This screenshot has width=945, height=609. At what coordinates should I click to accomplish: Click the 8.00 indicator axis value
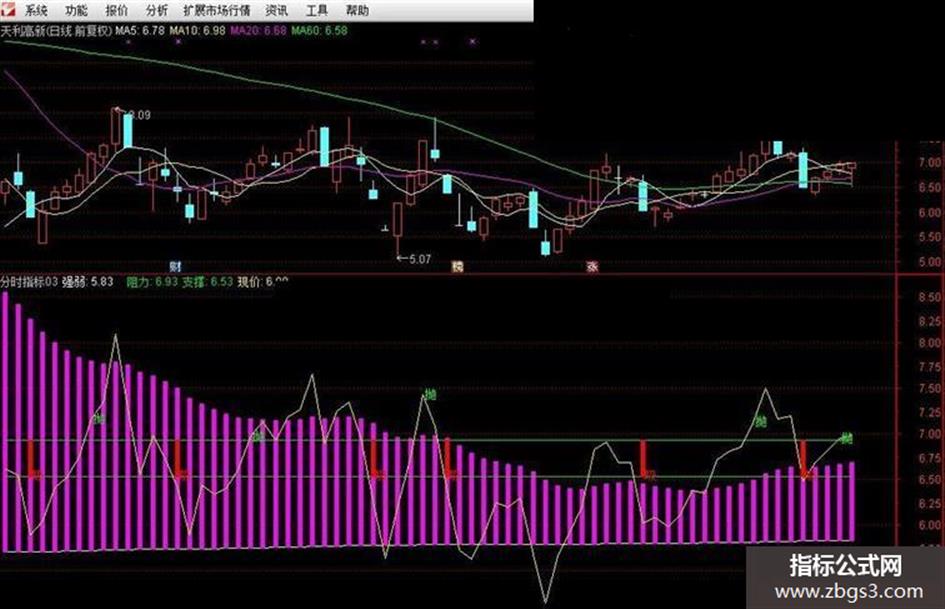pyautogui.click(x=929, y=343)
